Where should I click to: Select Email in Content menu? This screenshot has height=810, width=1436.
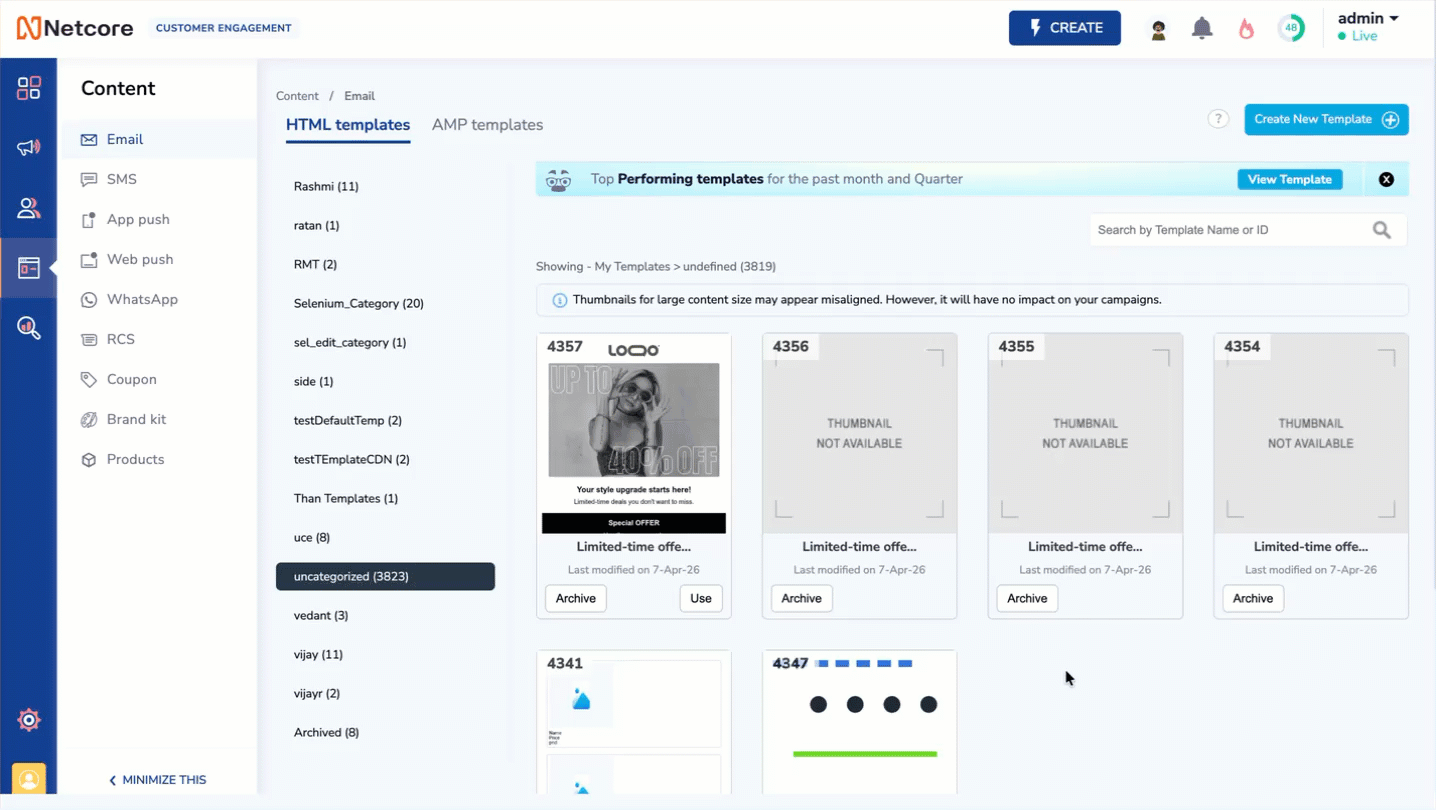tap(160, 139)
